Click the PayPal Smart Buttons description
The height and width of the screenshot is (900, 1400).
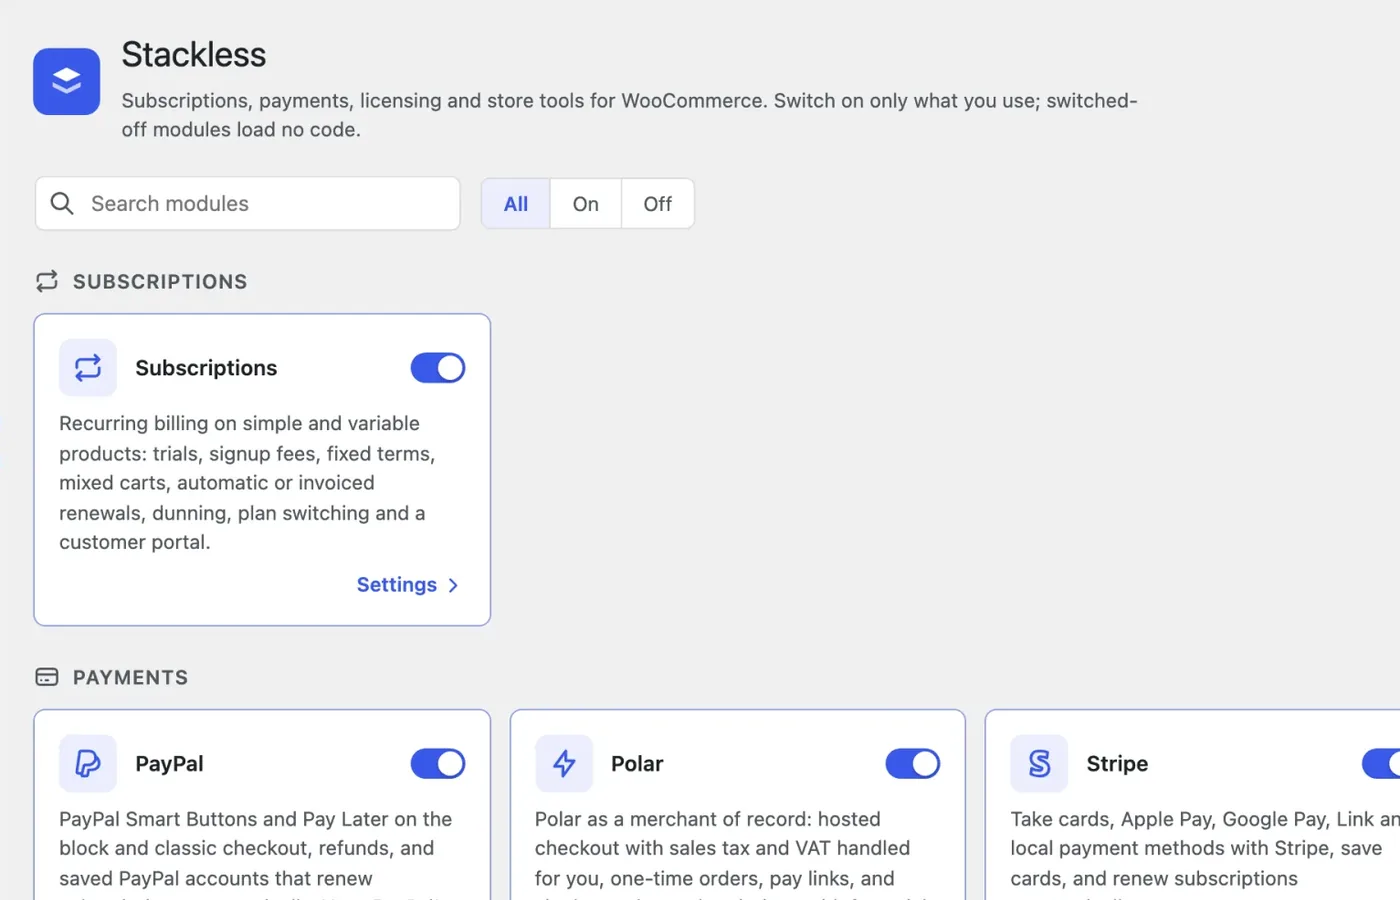(x=256, y=856)
